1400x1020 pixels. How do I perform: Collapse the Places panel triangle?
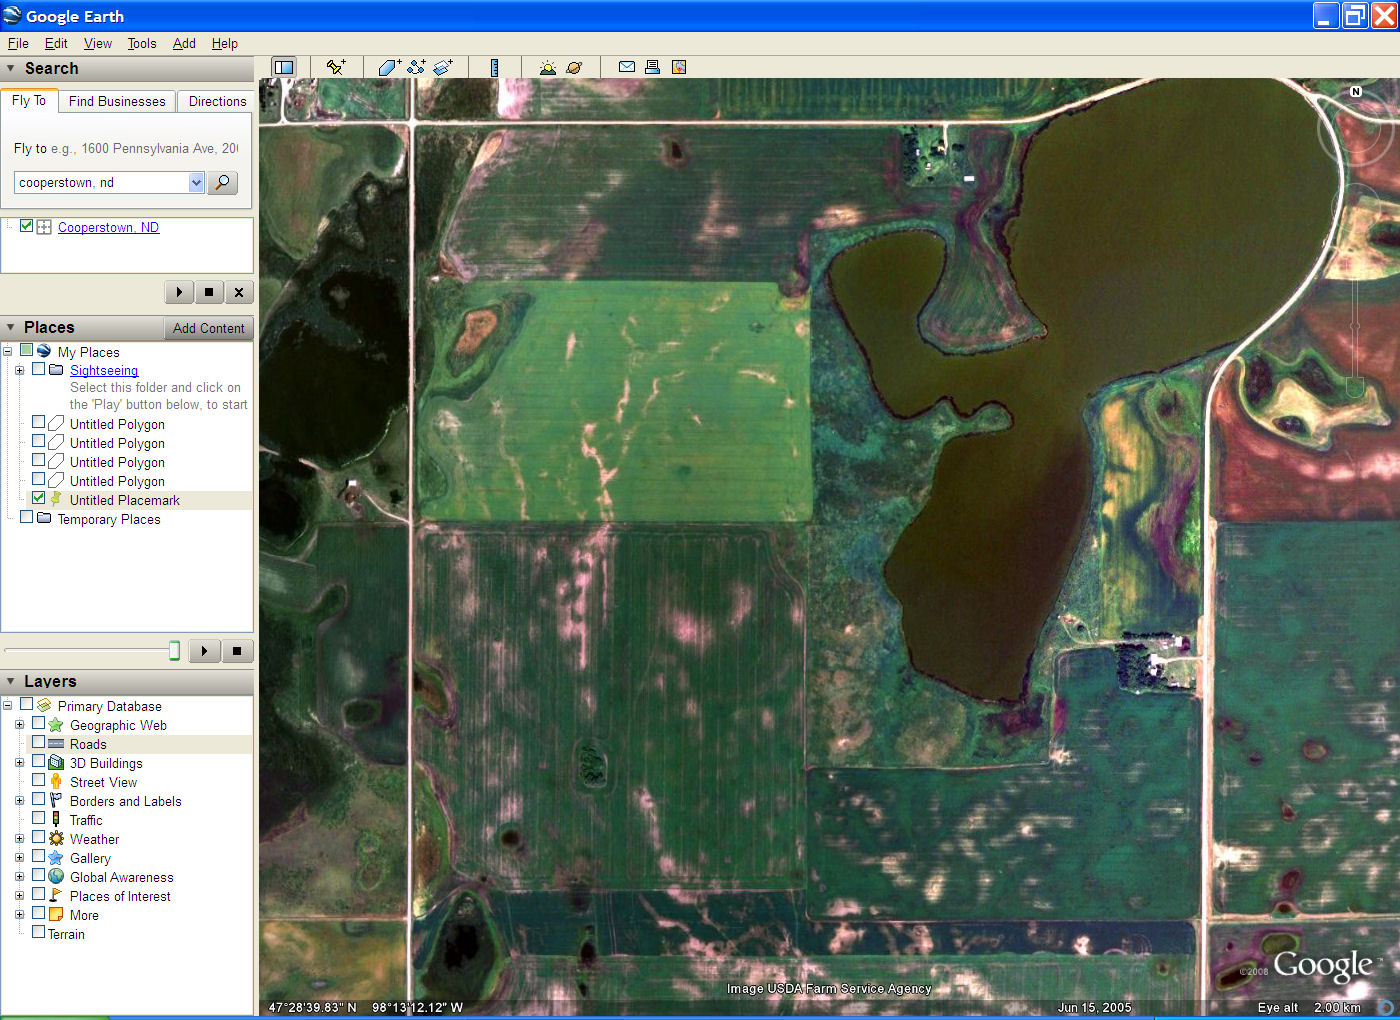click(x=11, y=327)
